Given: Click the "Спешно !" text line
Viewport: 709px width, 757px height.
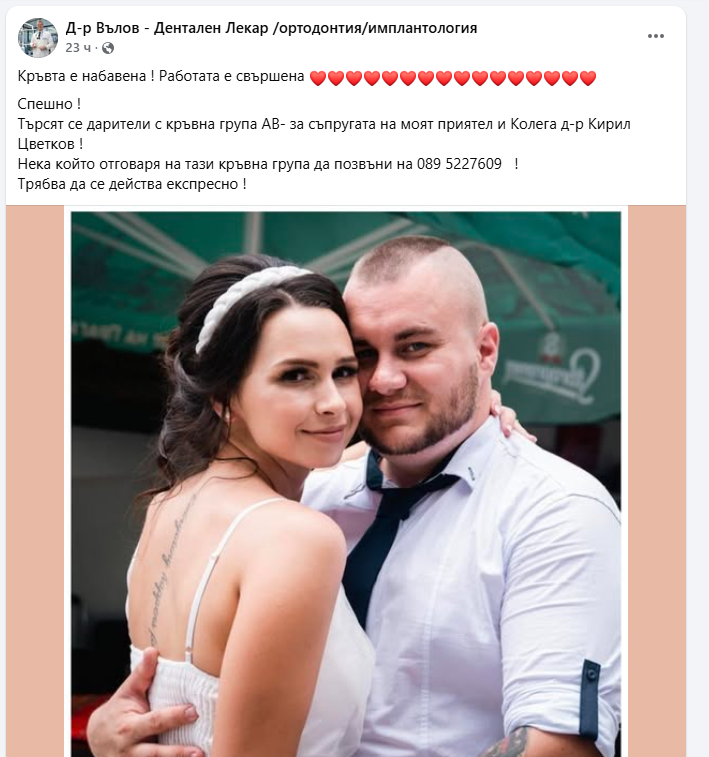Looking at the screenshot, I should coord(49,104).
